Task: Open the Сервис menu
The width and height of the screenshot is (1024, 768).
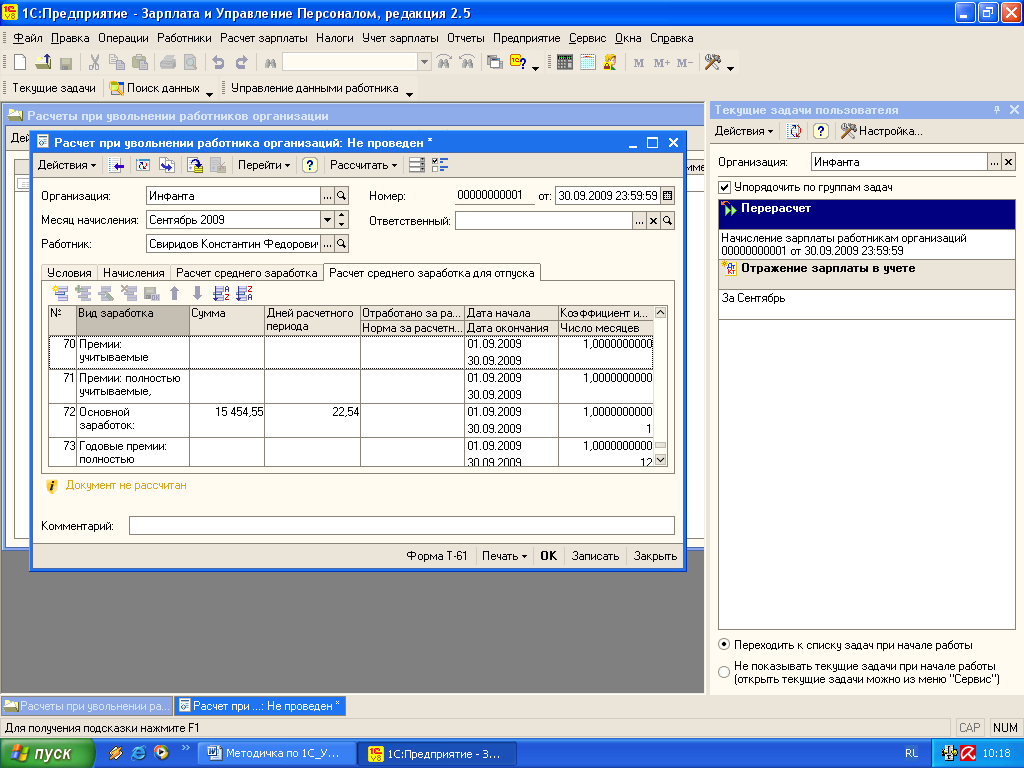Action: (587, 38)
